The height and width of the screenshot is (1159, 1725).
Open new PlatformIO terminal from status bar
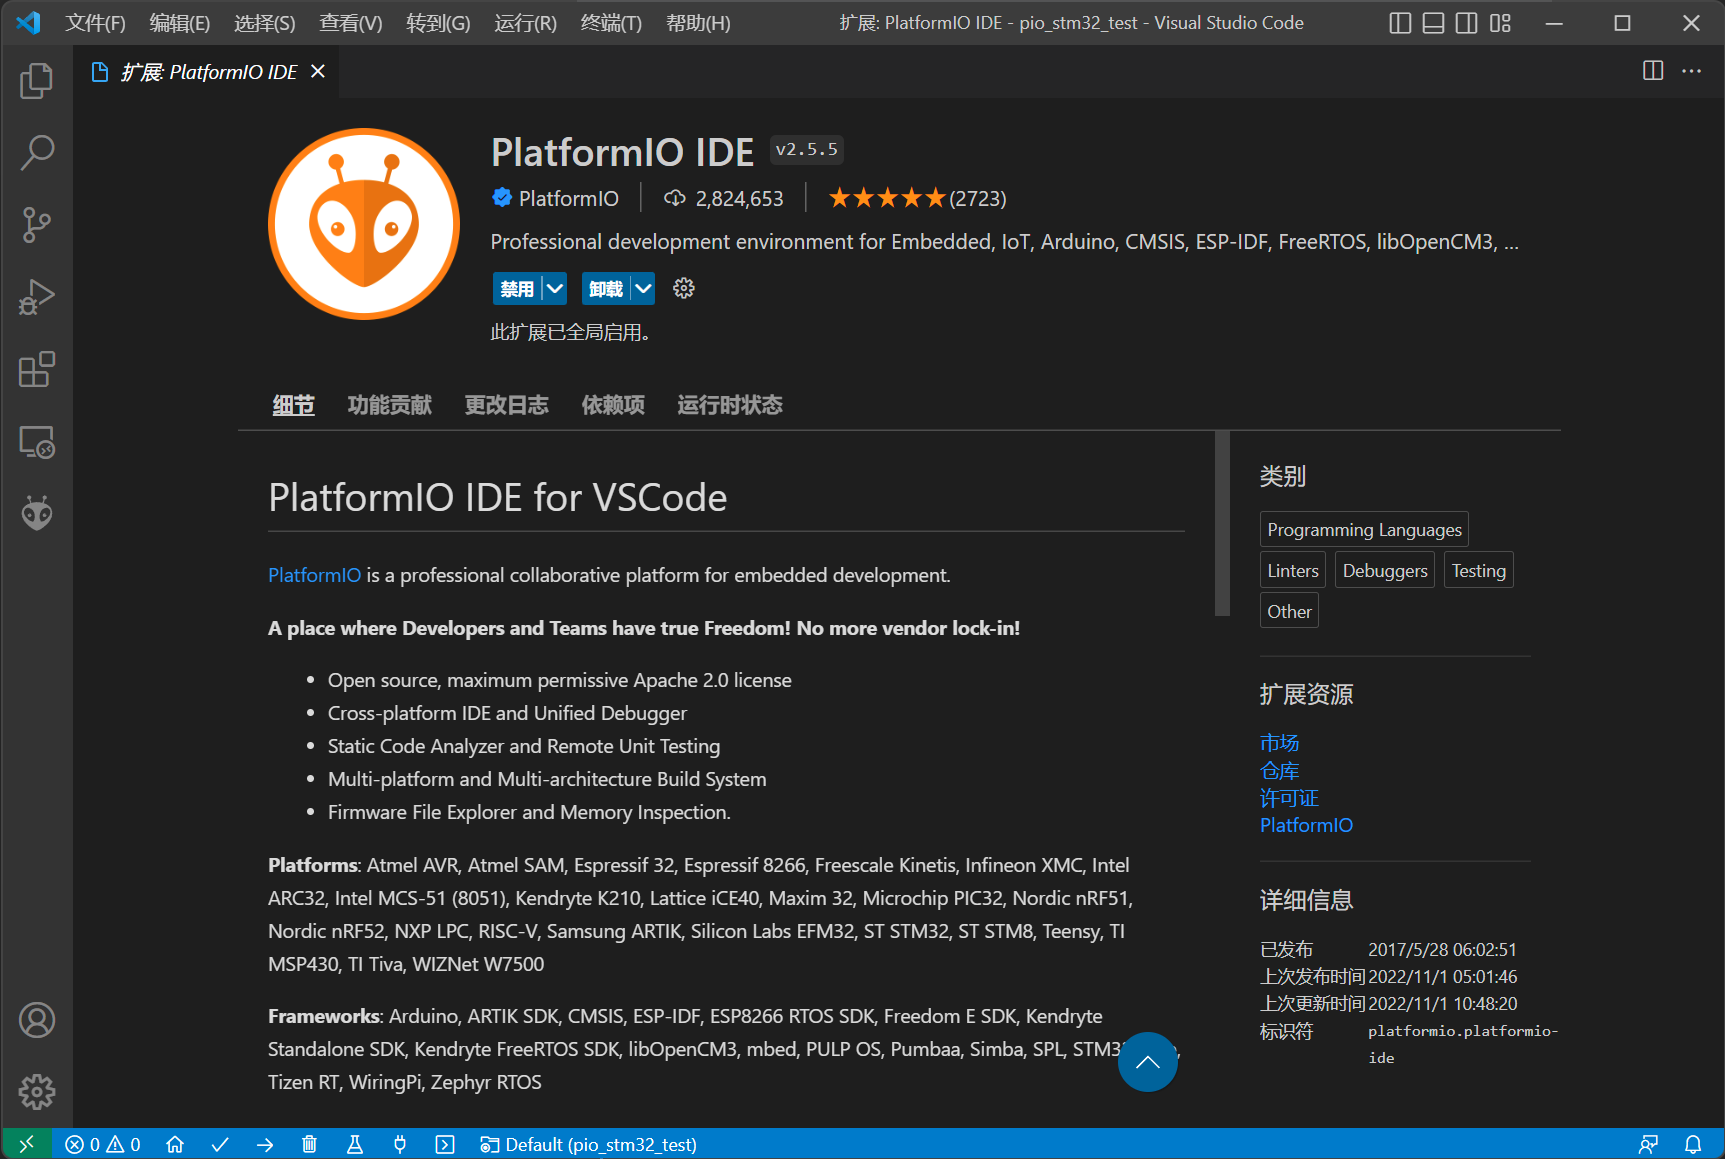coord(445,1144)
